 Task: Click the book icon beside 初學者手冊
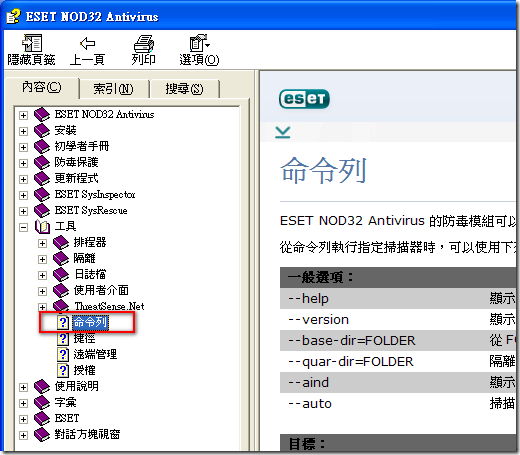coord(42,147)
